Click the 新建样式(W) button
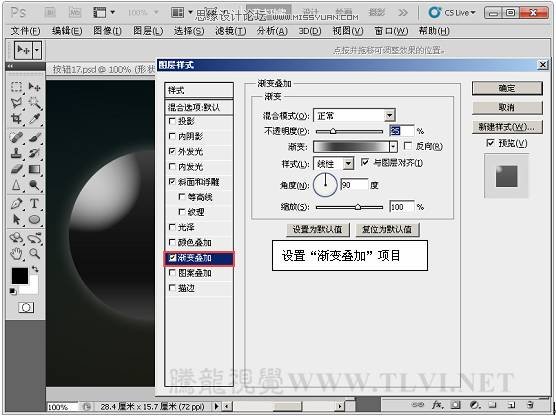The width and height of the screenshot is (556, 416). coord(507,127)
